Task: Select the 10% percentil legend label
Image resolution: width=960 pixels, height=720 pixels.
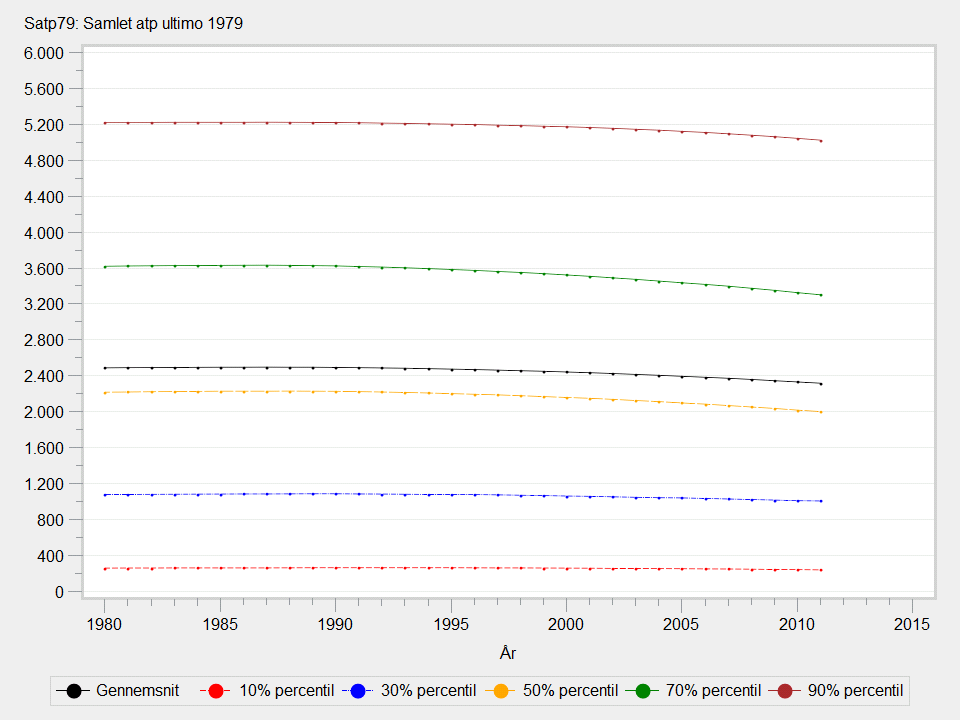Action: pyautogui.click(x=285, y=691)
